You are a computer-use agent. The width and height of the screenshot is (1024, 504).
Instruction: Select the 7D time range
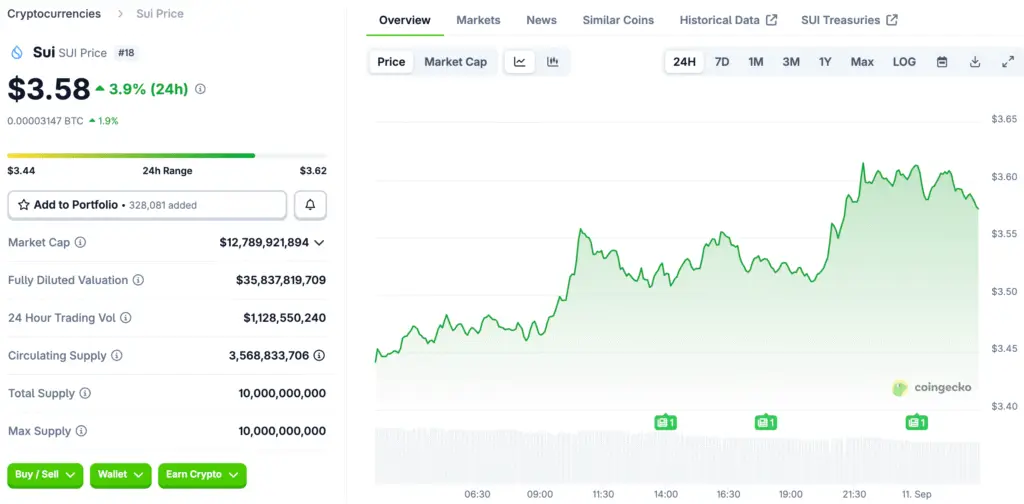(x=722, y=62)
